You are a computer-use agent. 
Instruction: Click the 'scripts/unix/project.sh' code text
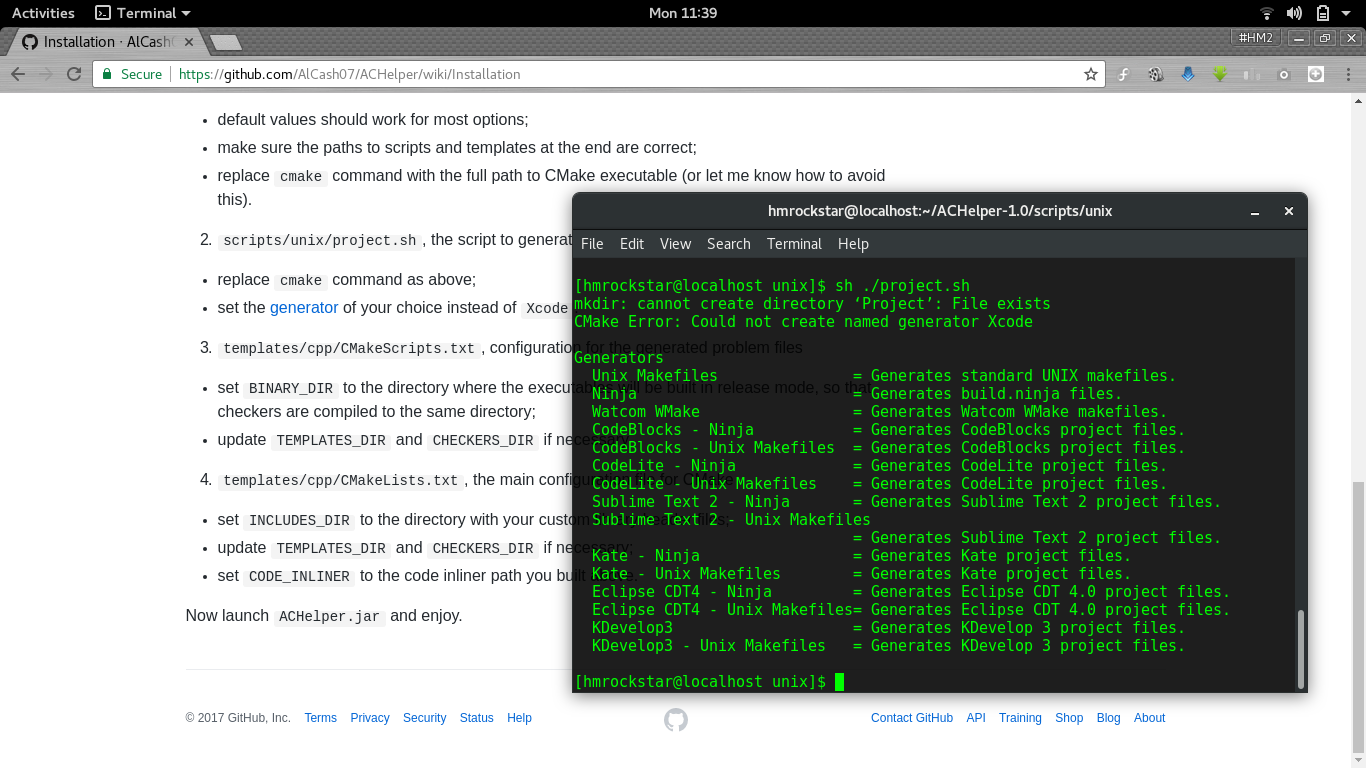click(319, 240)
